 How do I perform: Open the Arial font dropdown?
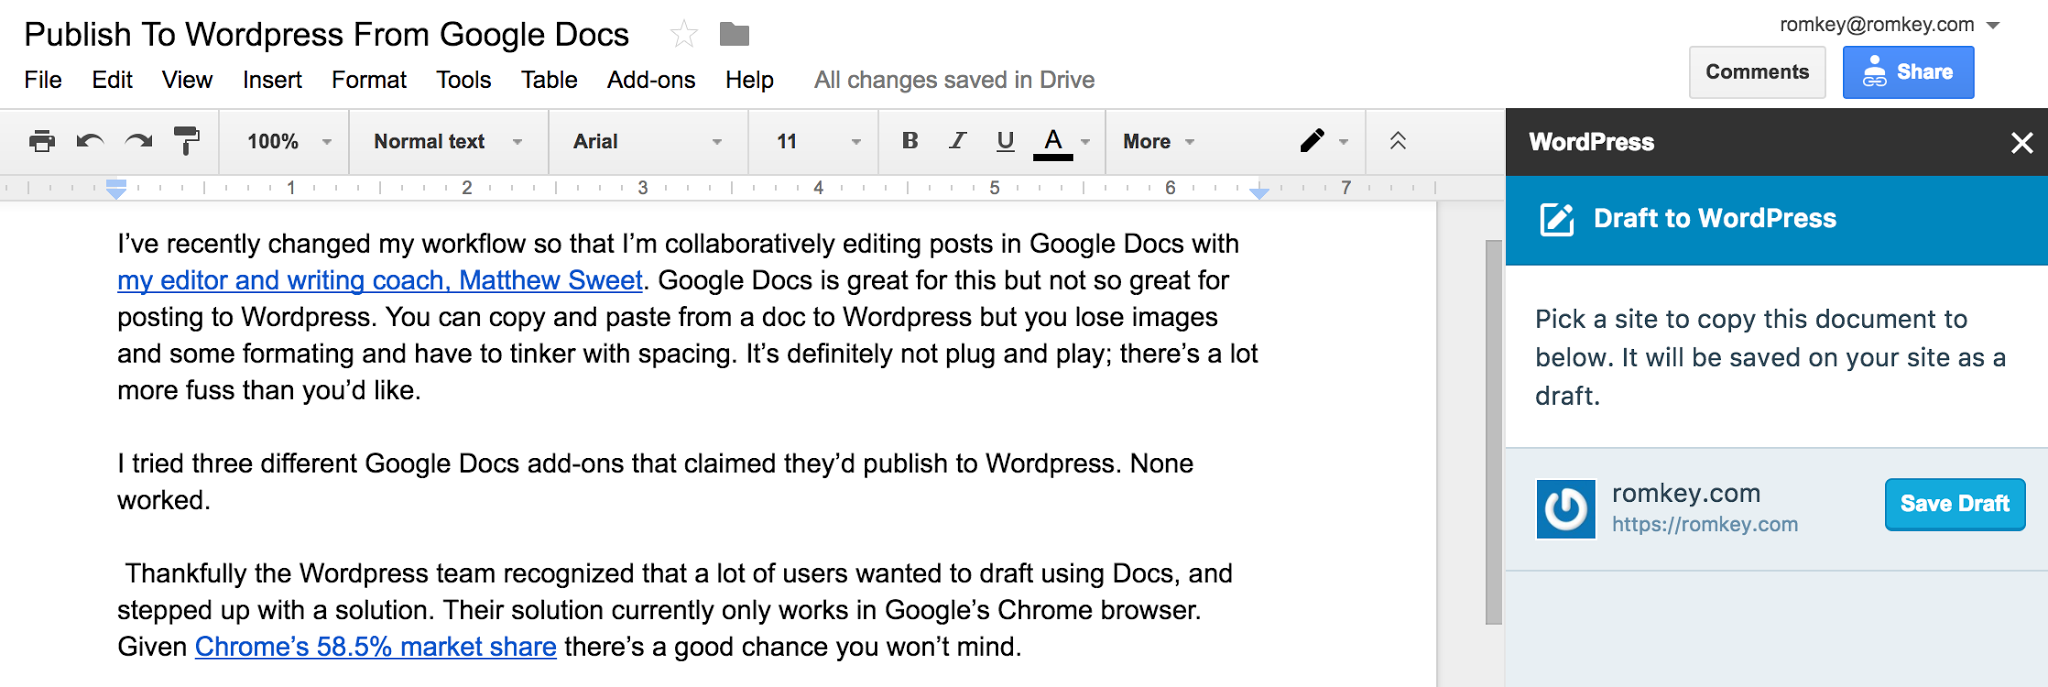[x=648, y=141]
